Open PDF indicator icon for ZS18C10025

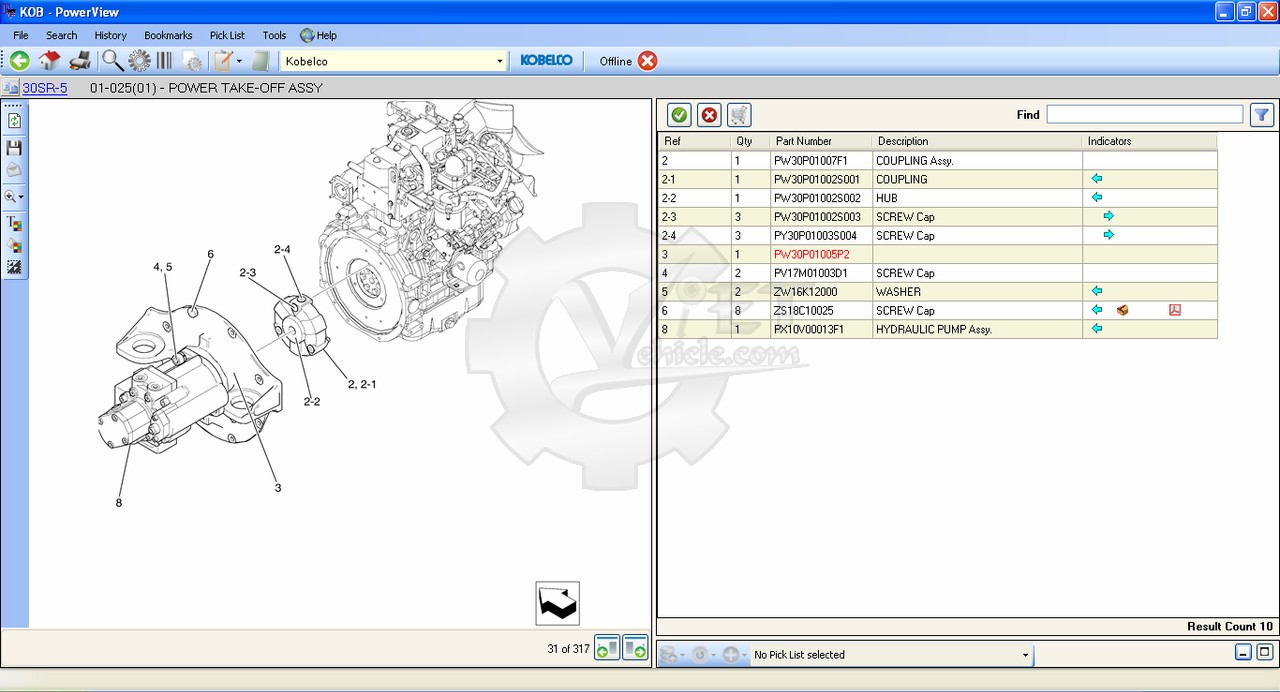1175,310
